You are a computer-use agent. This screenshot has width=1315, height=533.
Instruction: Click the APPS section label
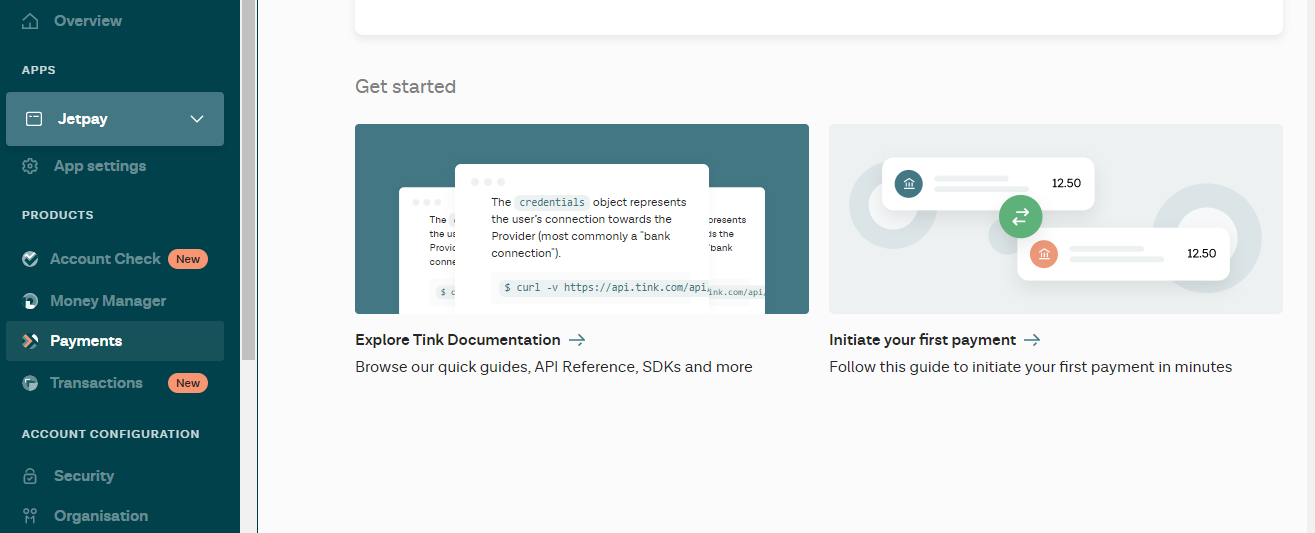[x=39, y=70]
